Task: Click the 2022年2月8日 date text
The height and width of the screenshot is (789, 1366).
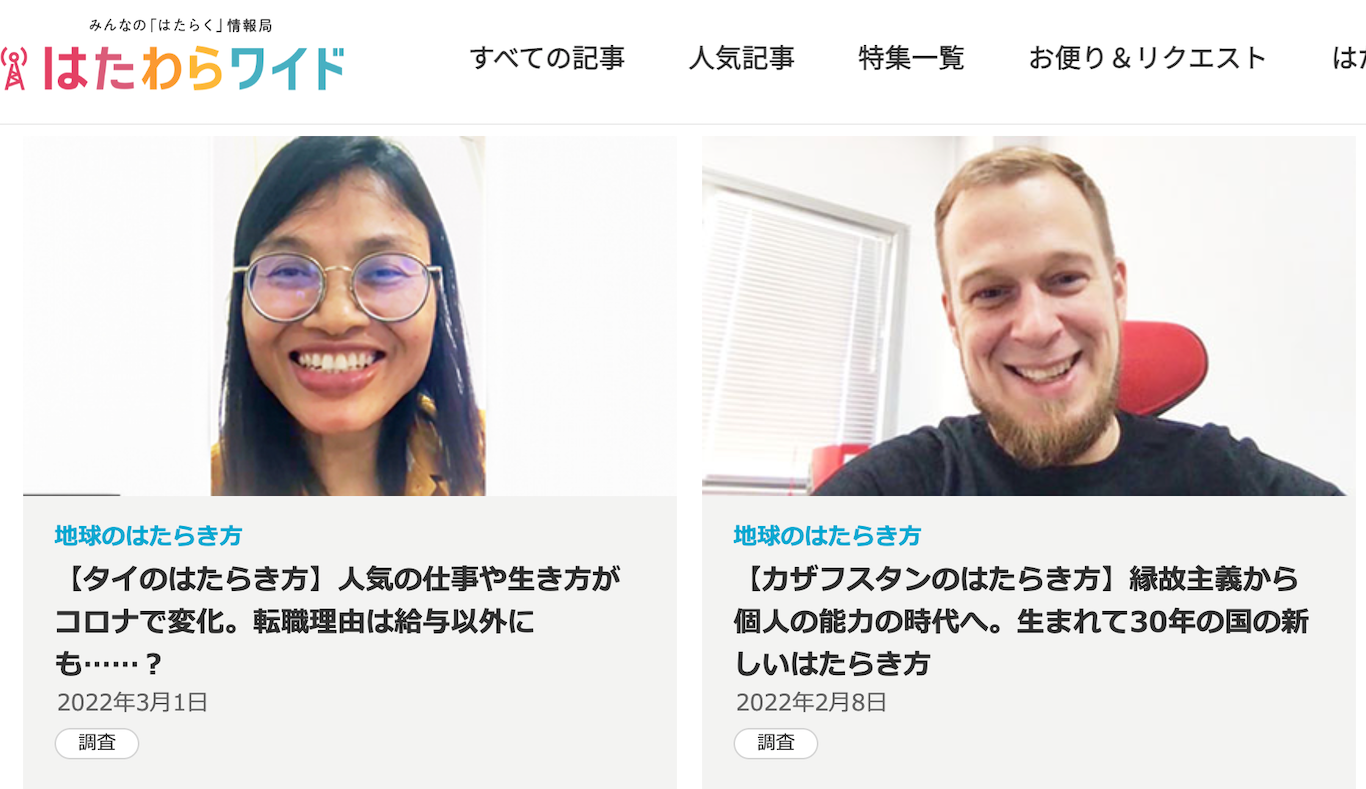Action: (x=811, y=702)
